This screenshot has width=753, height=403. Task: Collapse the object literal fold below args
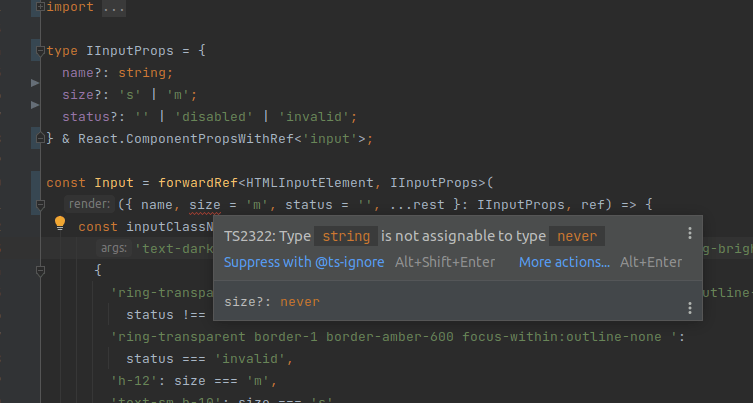[x=40, y=271]
